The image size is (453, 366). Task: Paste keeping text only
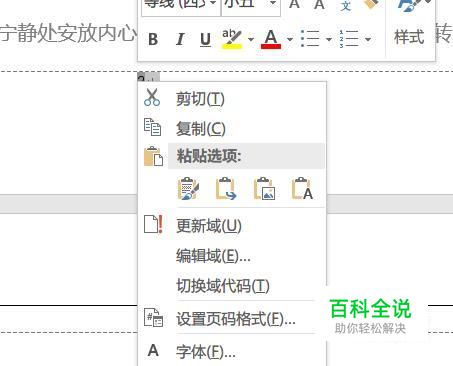302,189
